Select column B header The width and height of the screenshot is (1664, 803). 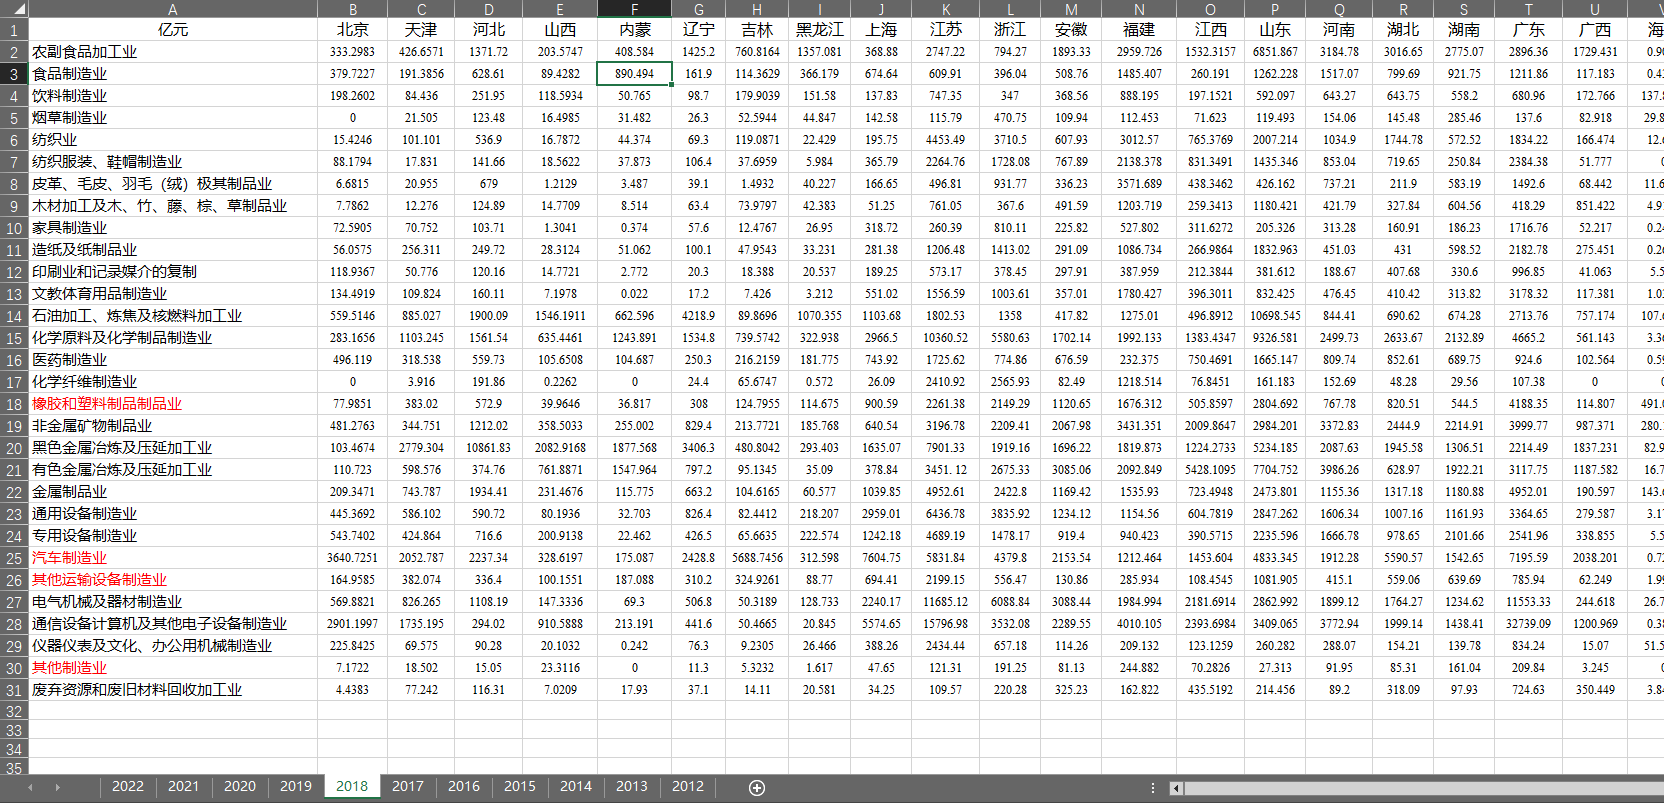point(353,9)
